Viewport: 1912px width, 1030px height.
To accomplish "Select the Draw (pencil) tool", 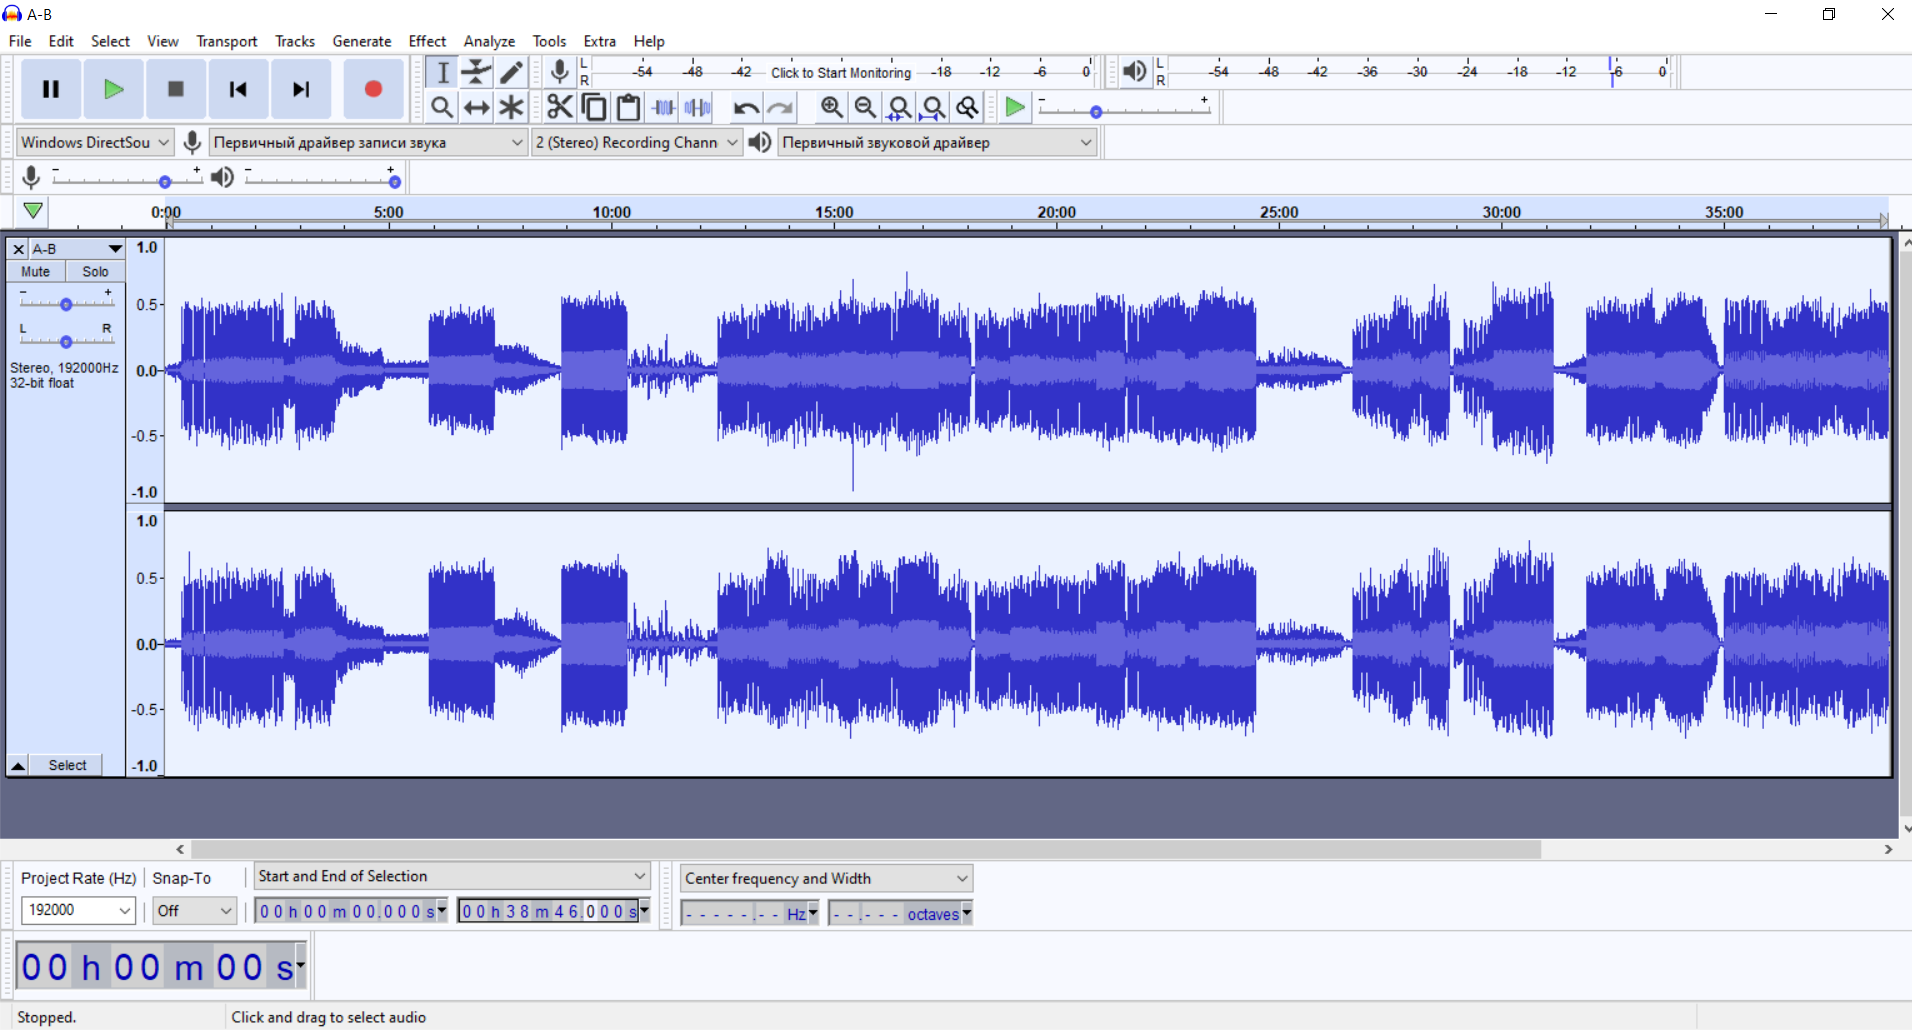I will [x=511, y=72].
